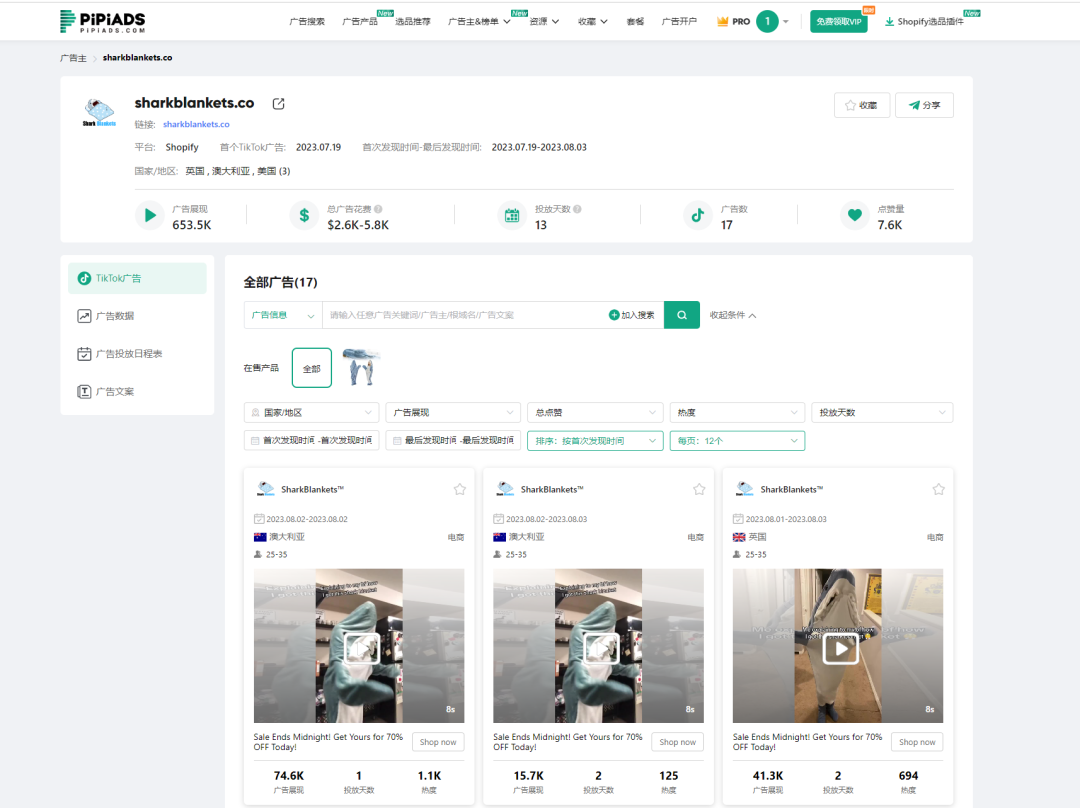The width and height of the screenshot is (1080, 808).
Task: Switch to the 广告文案 sidebar tab
Action: [137, 392]
